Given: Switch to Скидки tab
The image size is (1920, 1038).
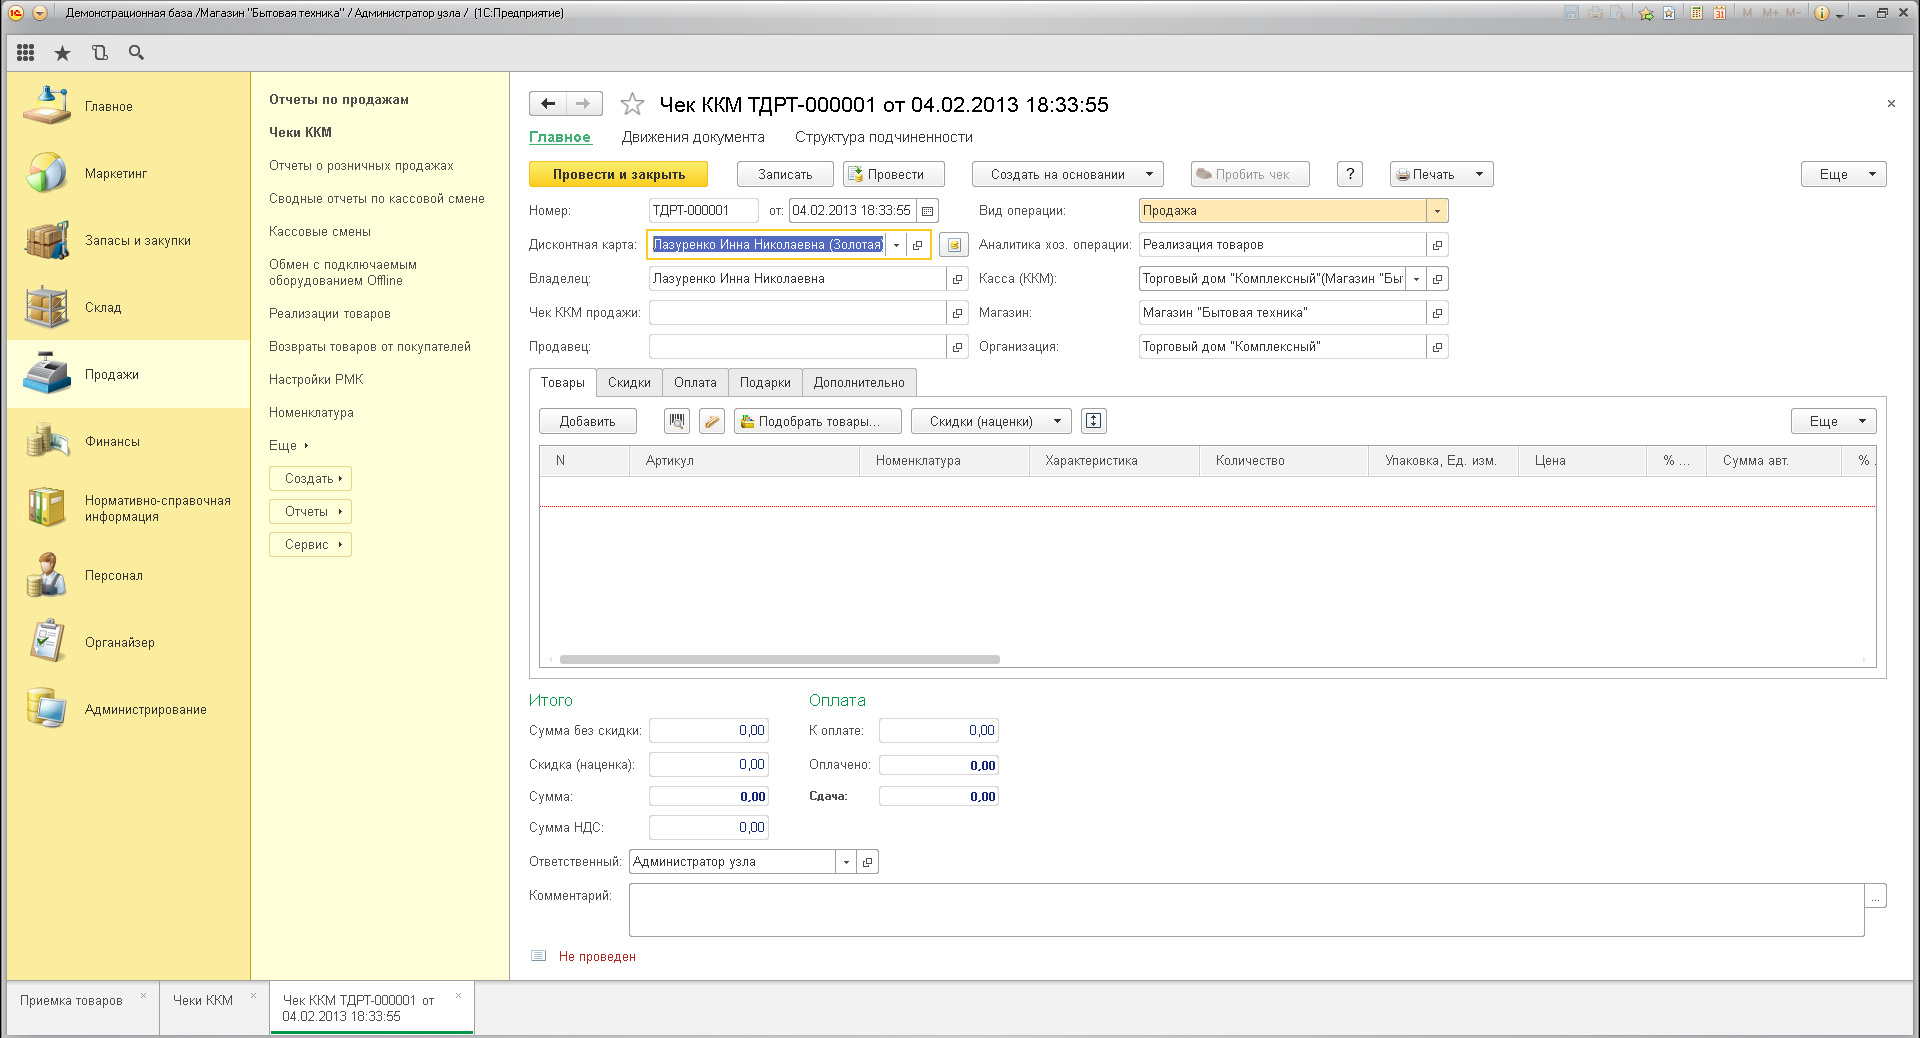Looking at the screenshot, I should pos(629,382).
